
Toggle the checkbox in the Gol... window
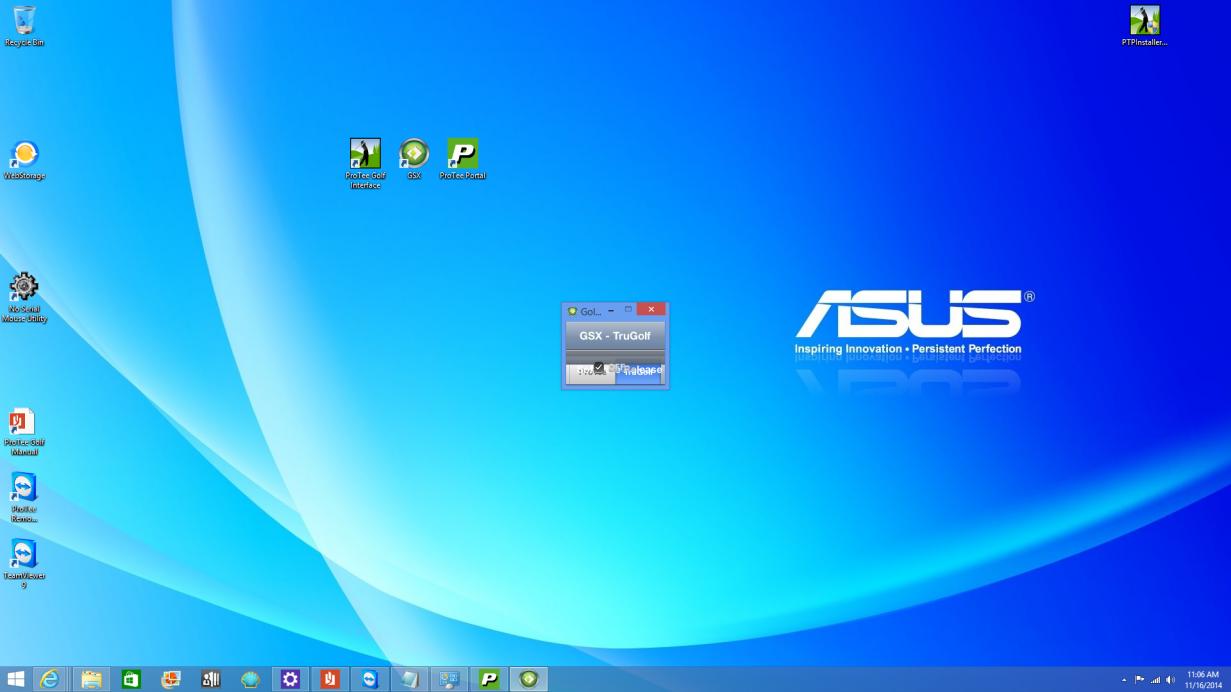598,367
